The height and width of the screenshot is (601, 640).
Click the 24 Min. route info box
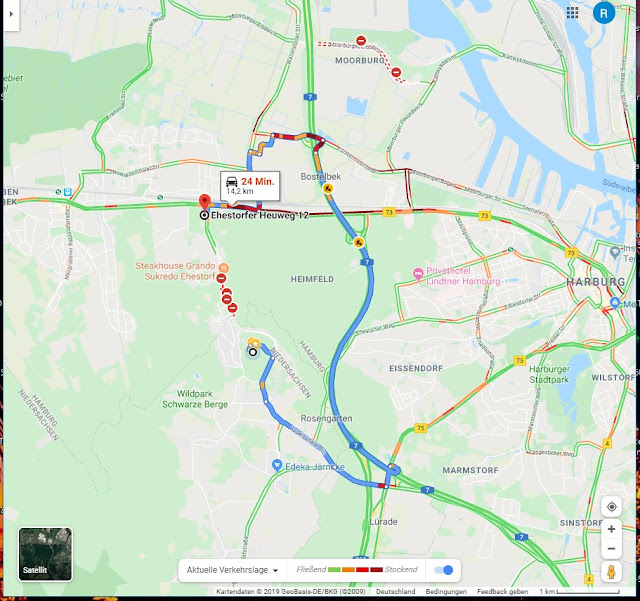click(x=250, y=186)
